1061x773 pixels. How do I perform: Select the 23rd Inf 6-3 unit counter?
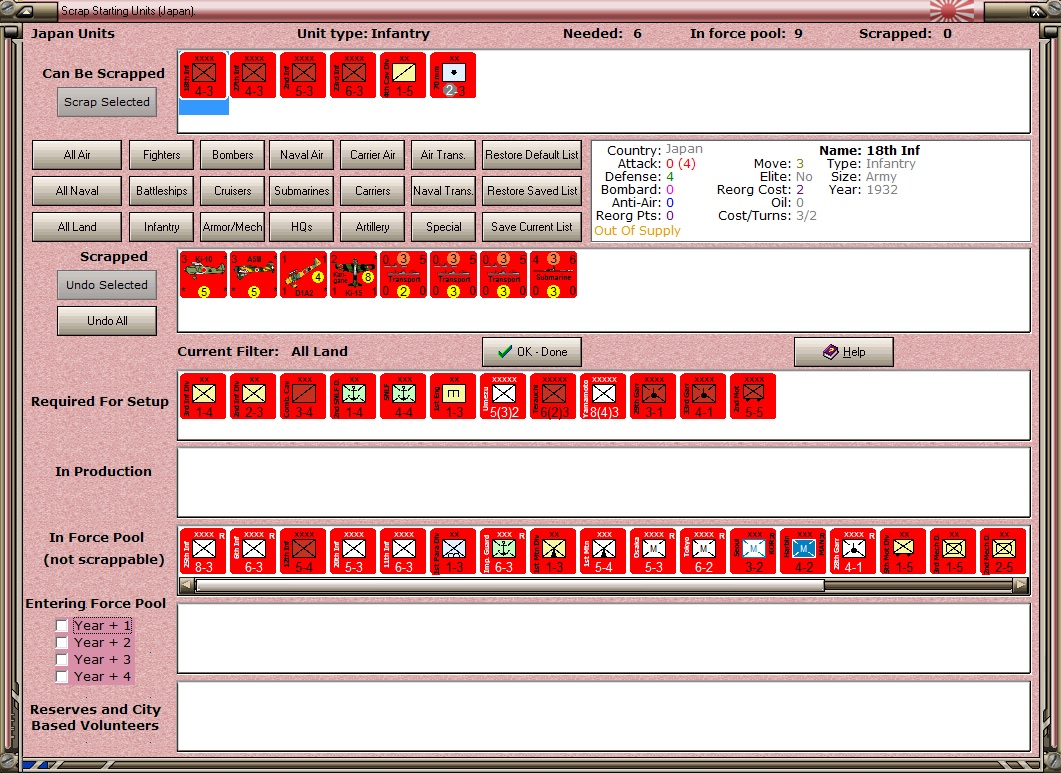(354, 75)
